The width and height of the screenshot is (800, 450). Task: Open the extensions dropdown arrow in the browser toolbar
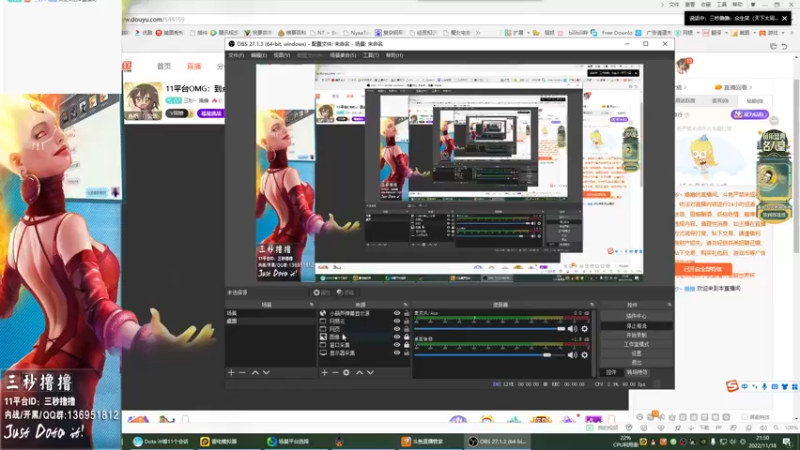click(529, 33)
